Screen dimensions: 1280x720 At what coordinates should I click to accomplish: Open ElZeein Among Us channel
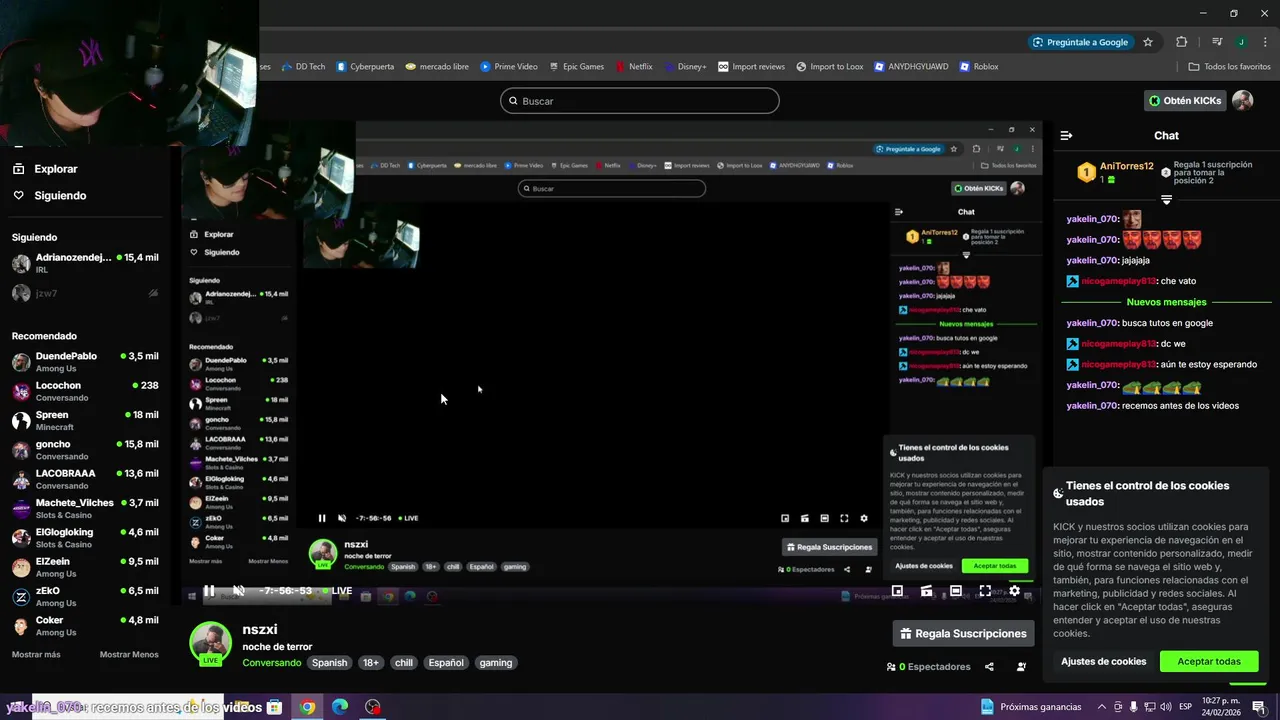coord(85,567)
